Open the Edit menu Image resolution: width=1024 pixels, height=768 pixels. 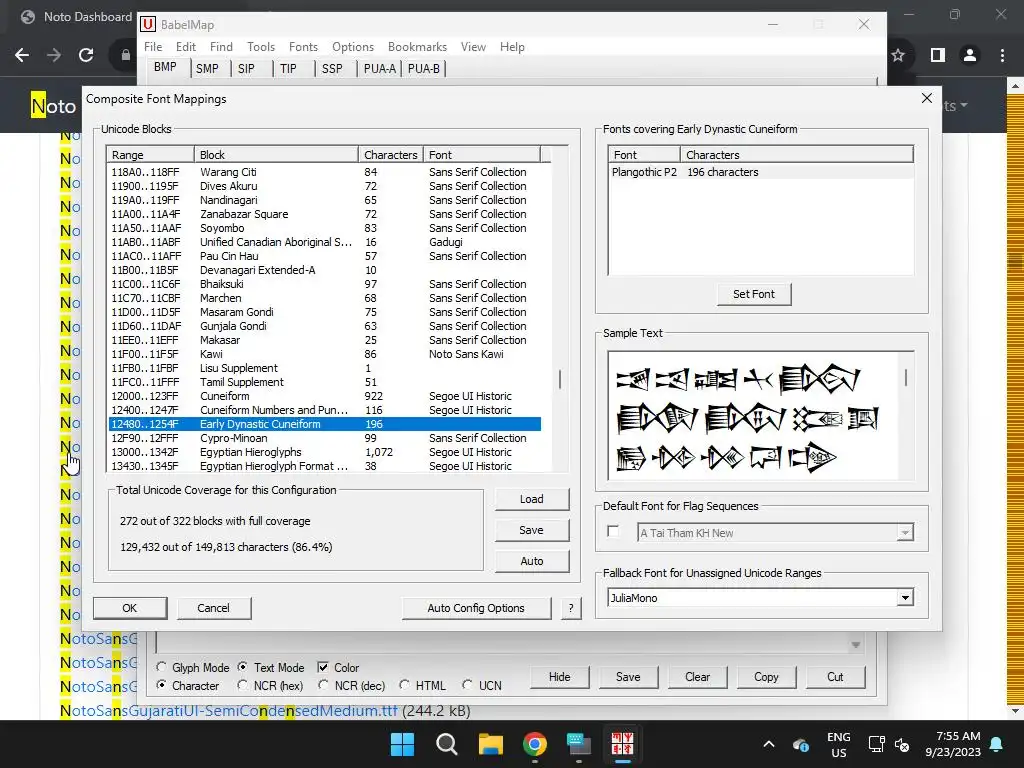(x=185, y=47)
